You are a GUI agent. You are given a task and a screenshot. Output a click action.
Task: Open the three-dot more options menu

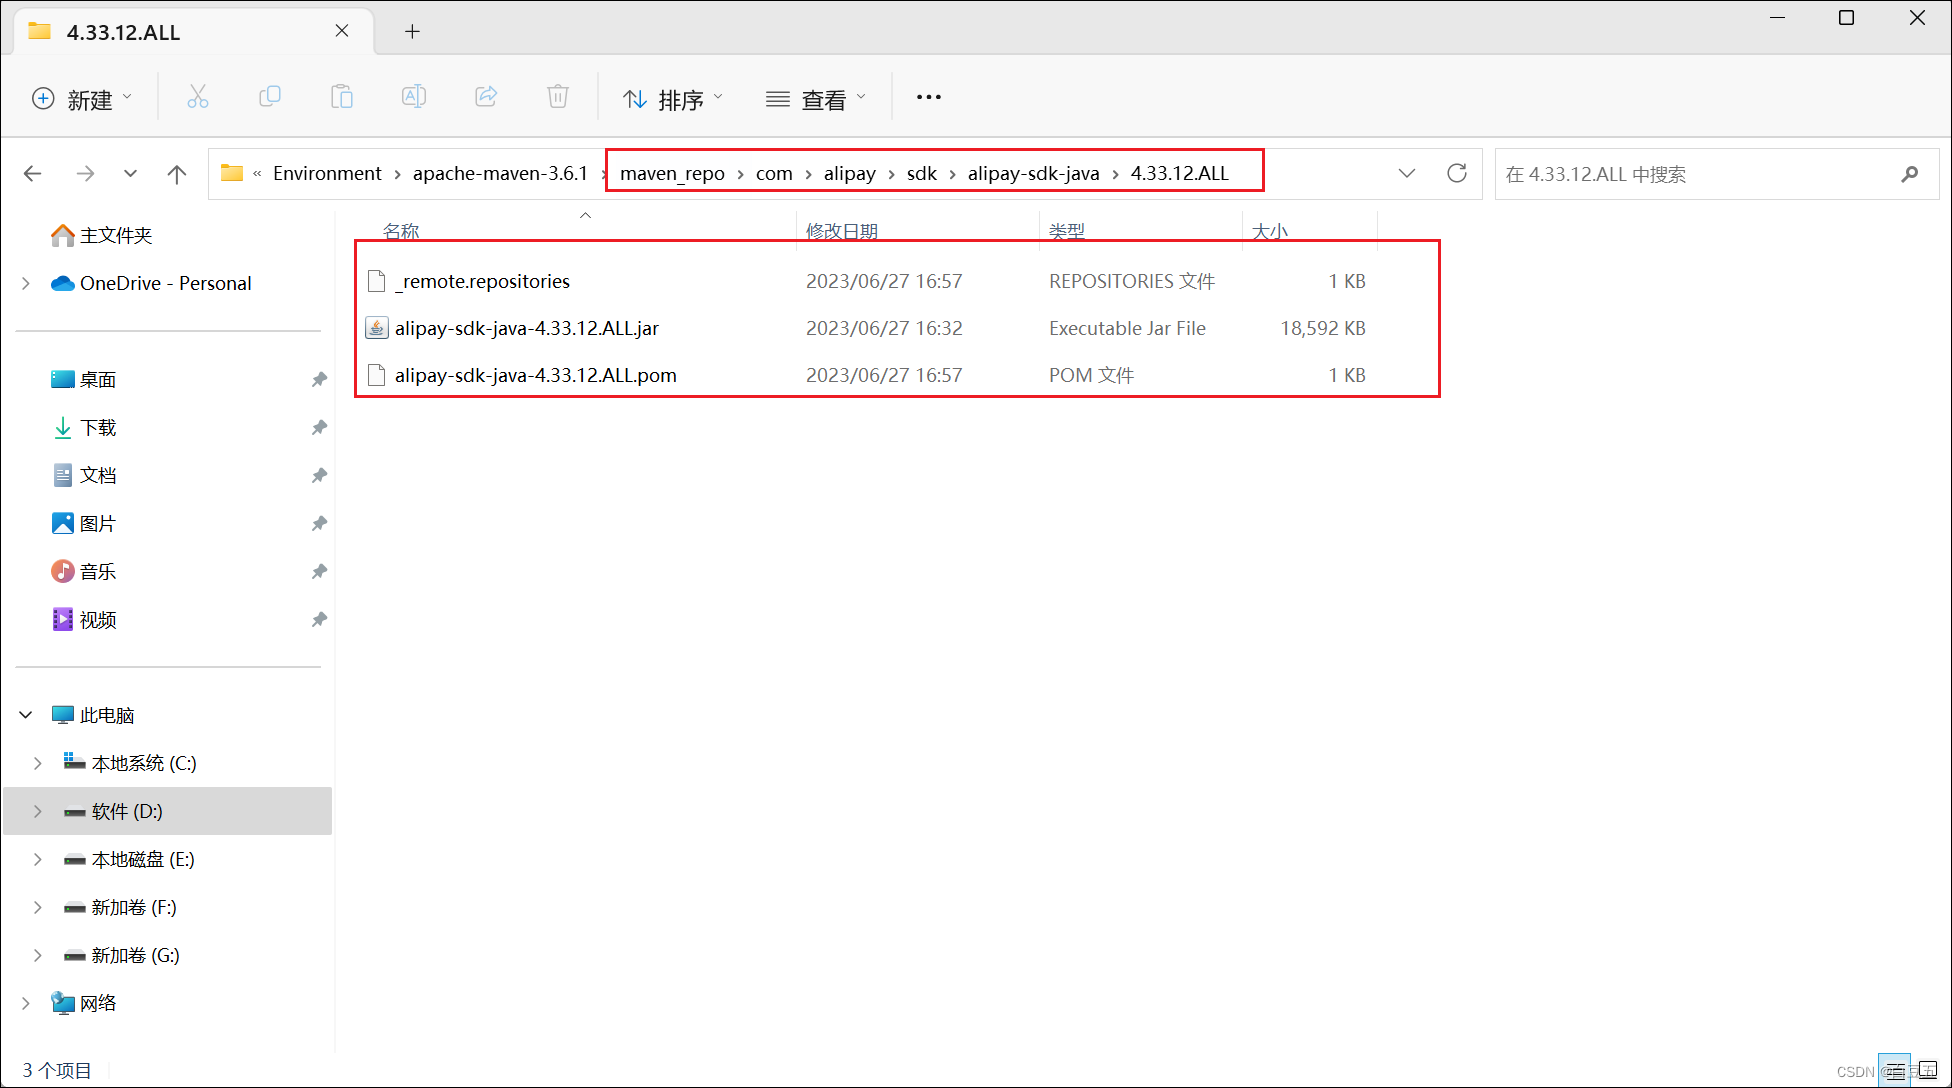pyautogui.click(x=929, y=97)
